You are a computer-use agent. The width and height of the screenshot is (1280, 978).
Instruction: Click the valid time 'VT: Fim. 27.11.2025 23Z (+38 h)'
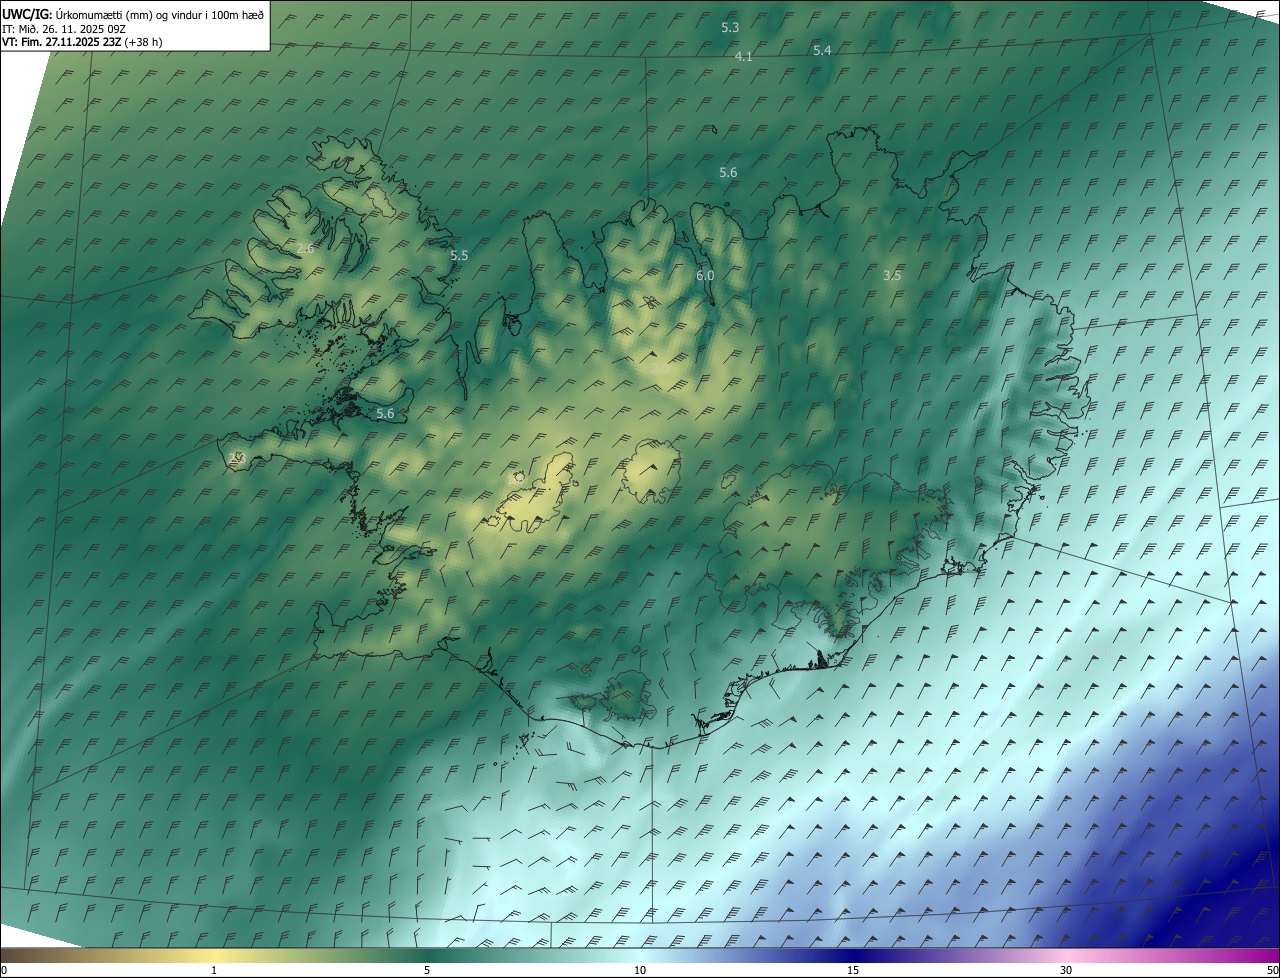(x=82, y=42)
